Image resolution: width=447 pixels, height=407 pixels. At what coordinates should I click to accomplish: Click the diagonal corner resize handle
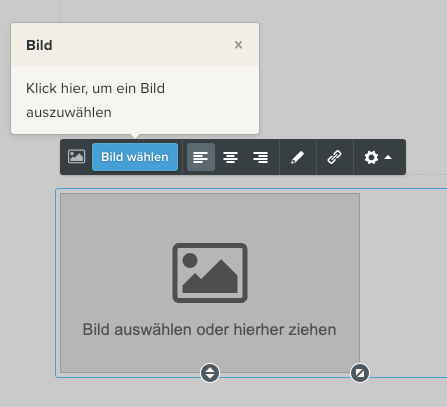[360, 373]
